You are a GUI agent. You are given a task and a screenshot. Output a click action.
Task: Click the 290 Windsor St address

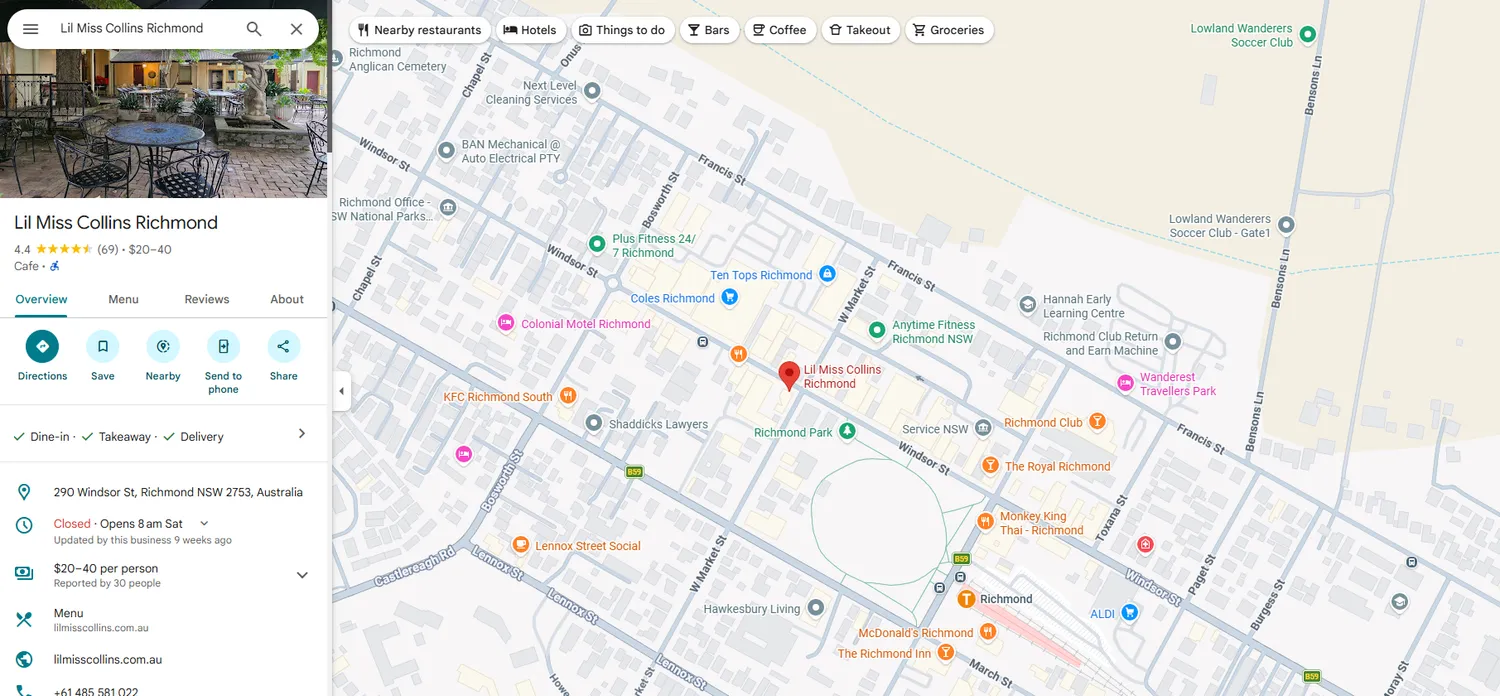point(178,492)
